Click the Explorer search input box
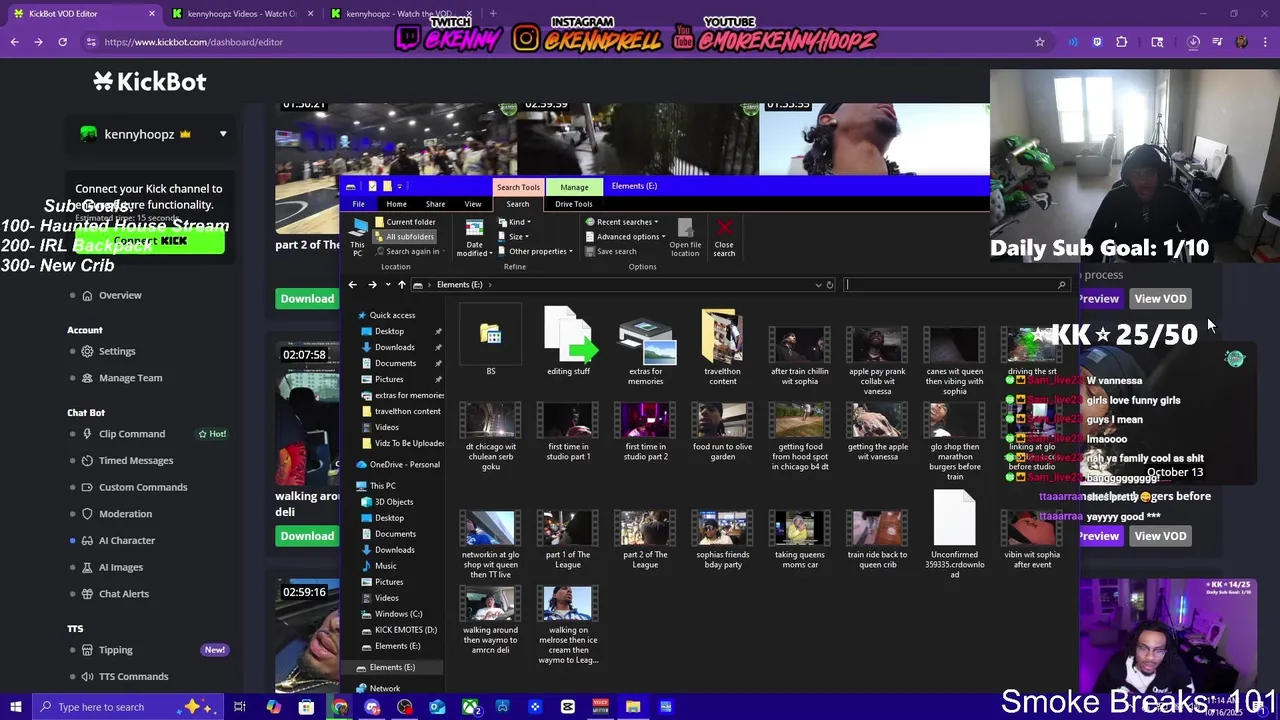Image resolution: width=1280 pixels, height=720 pixels. click(955, 285)
